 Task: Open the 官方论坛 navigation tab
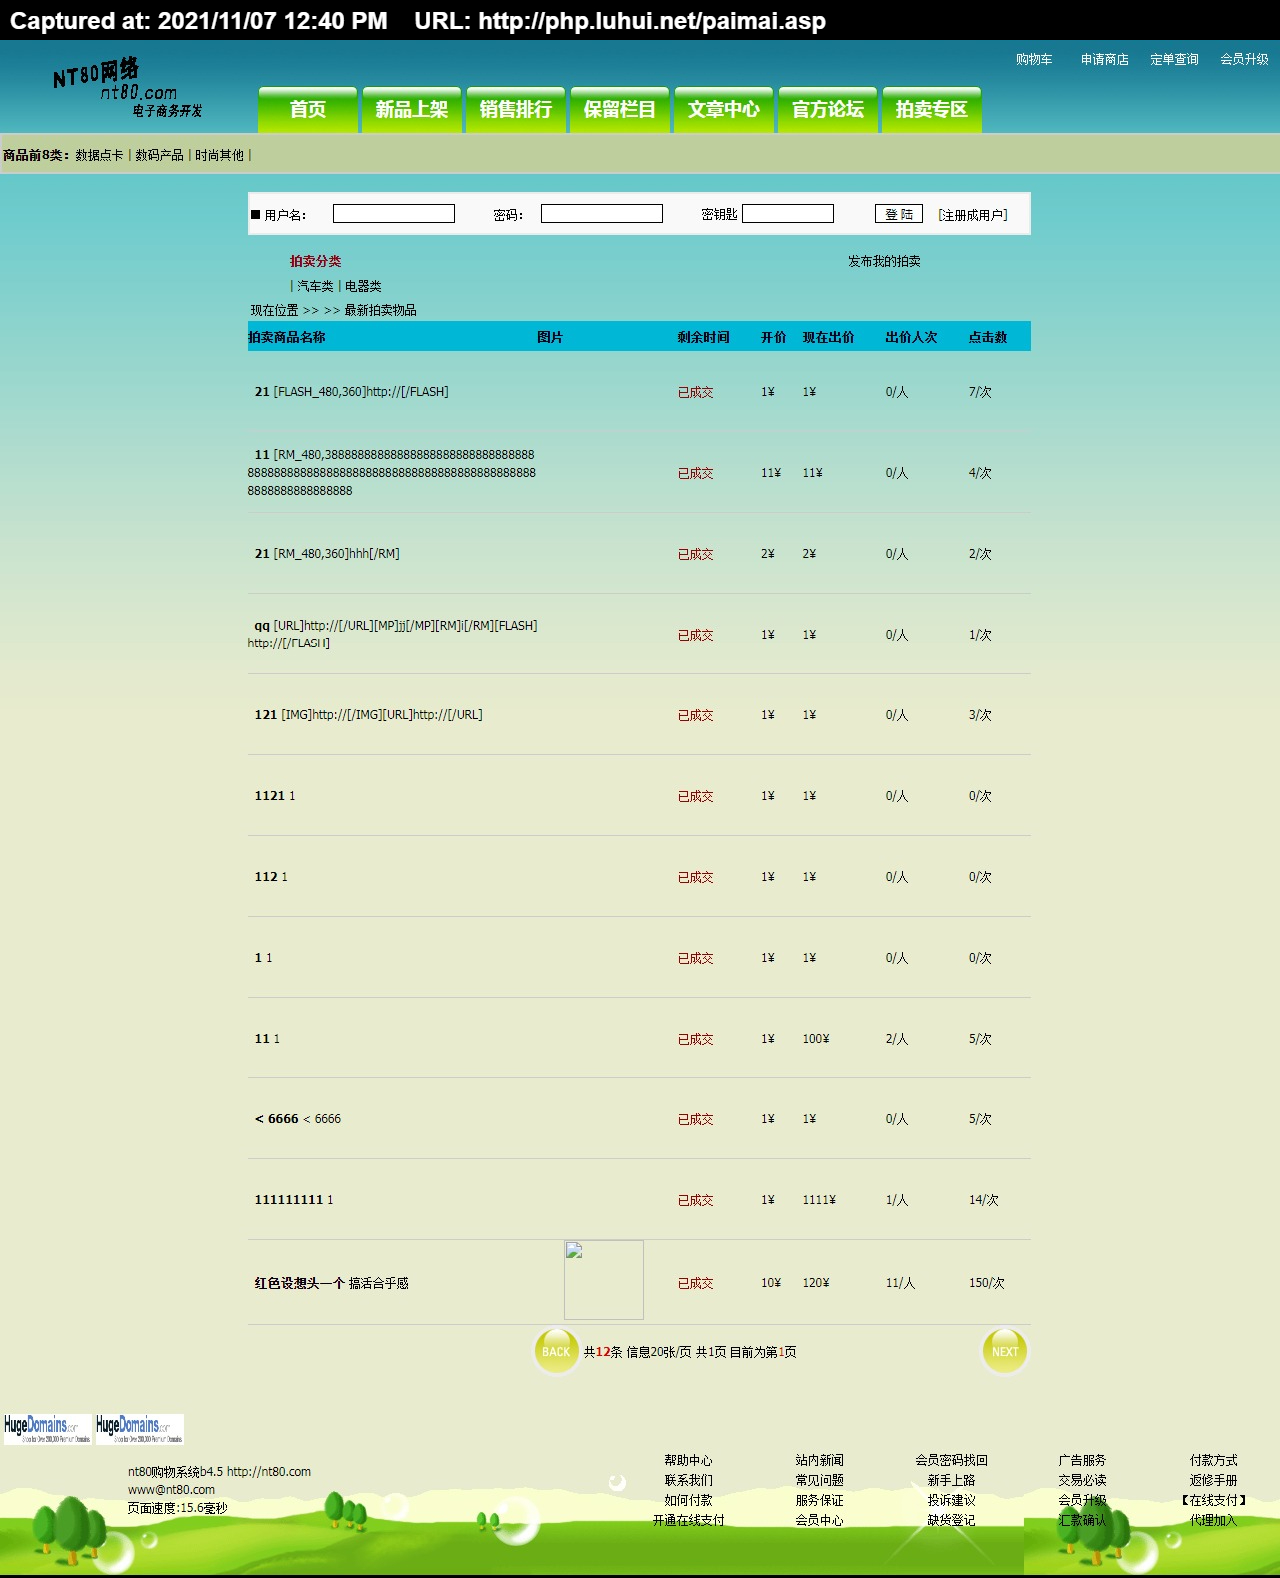click(828, 110)
